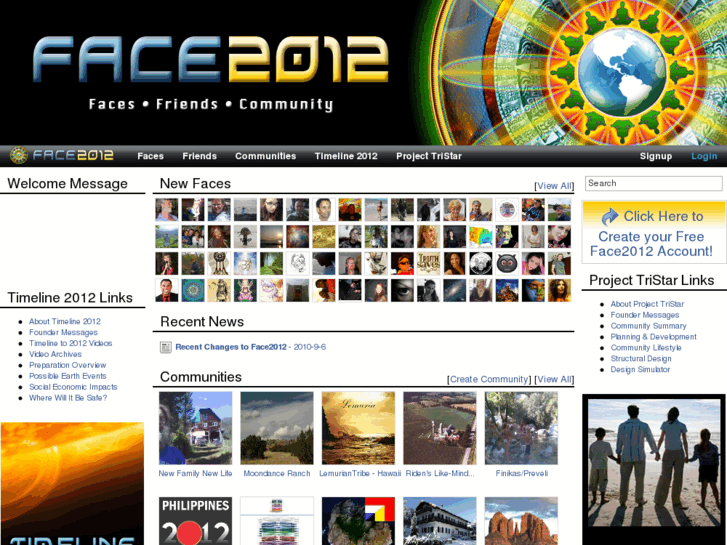Image resolution: width=727 pixels, height=545 pixels.
Task: Open the Philippines 2012 community thumbnail
Action: click(x=196, y=521)
